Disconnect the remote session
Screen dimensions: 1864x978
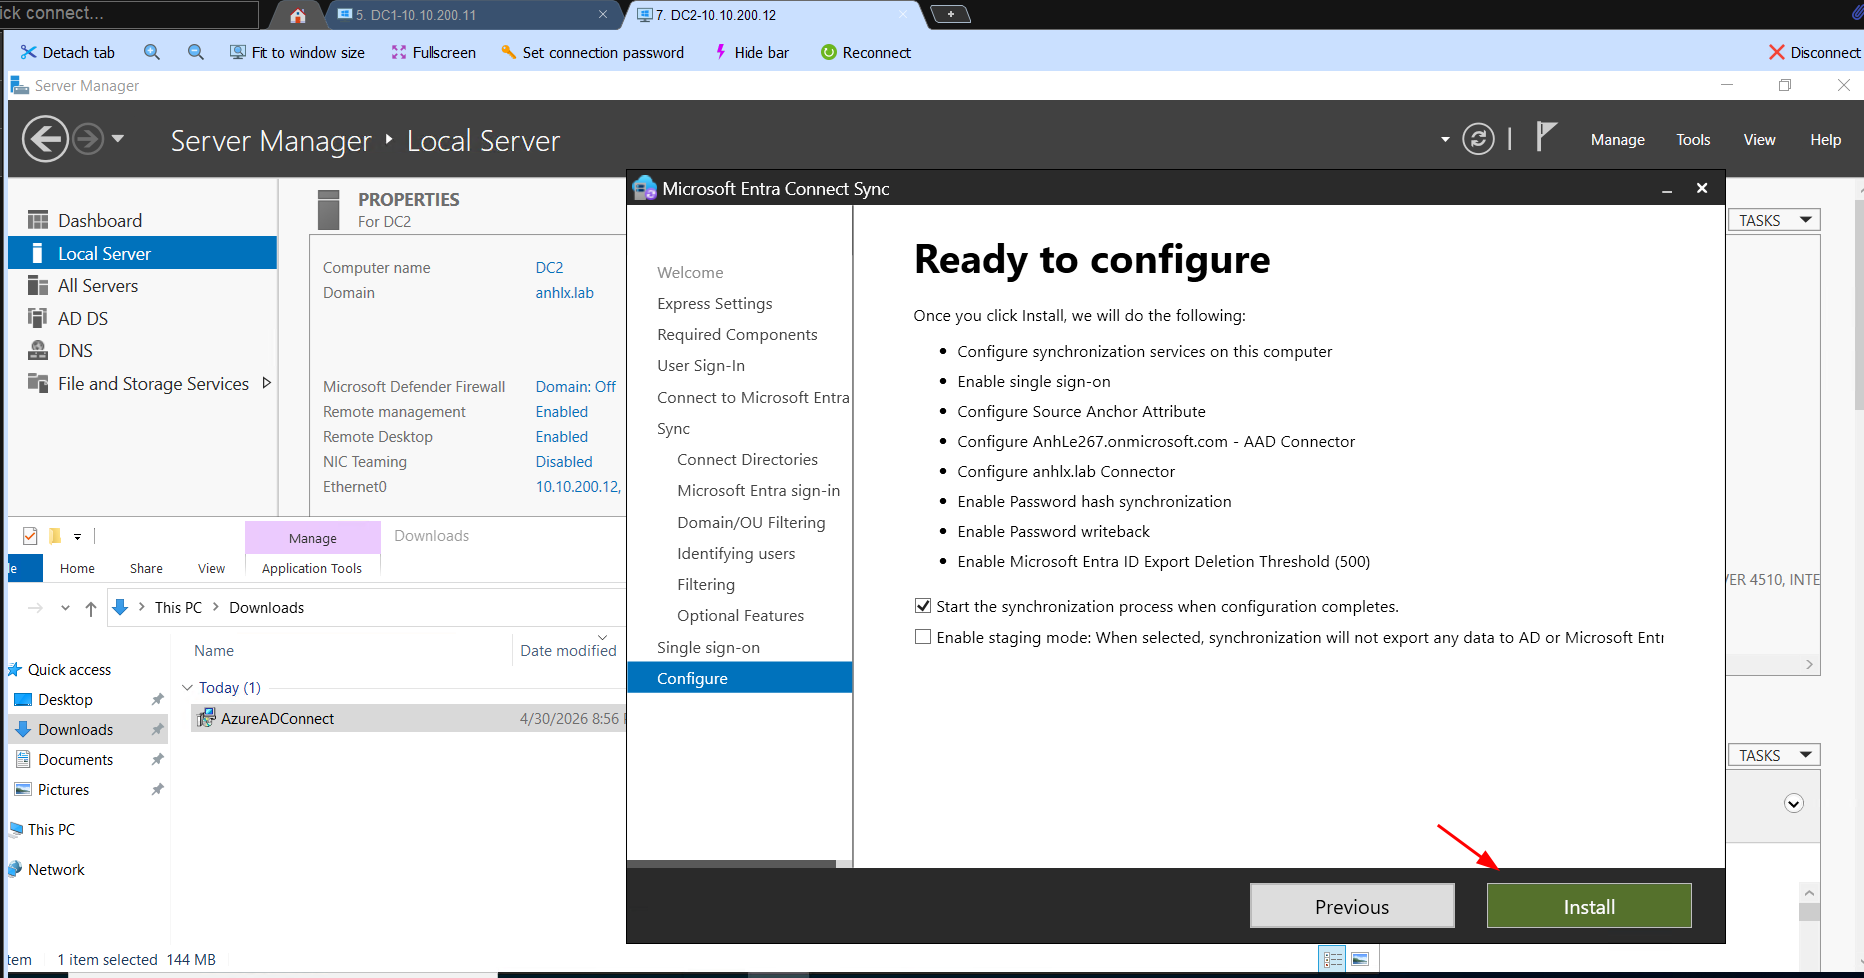(1814, 52)
